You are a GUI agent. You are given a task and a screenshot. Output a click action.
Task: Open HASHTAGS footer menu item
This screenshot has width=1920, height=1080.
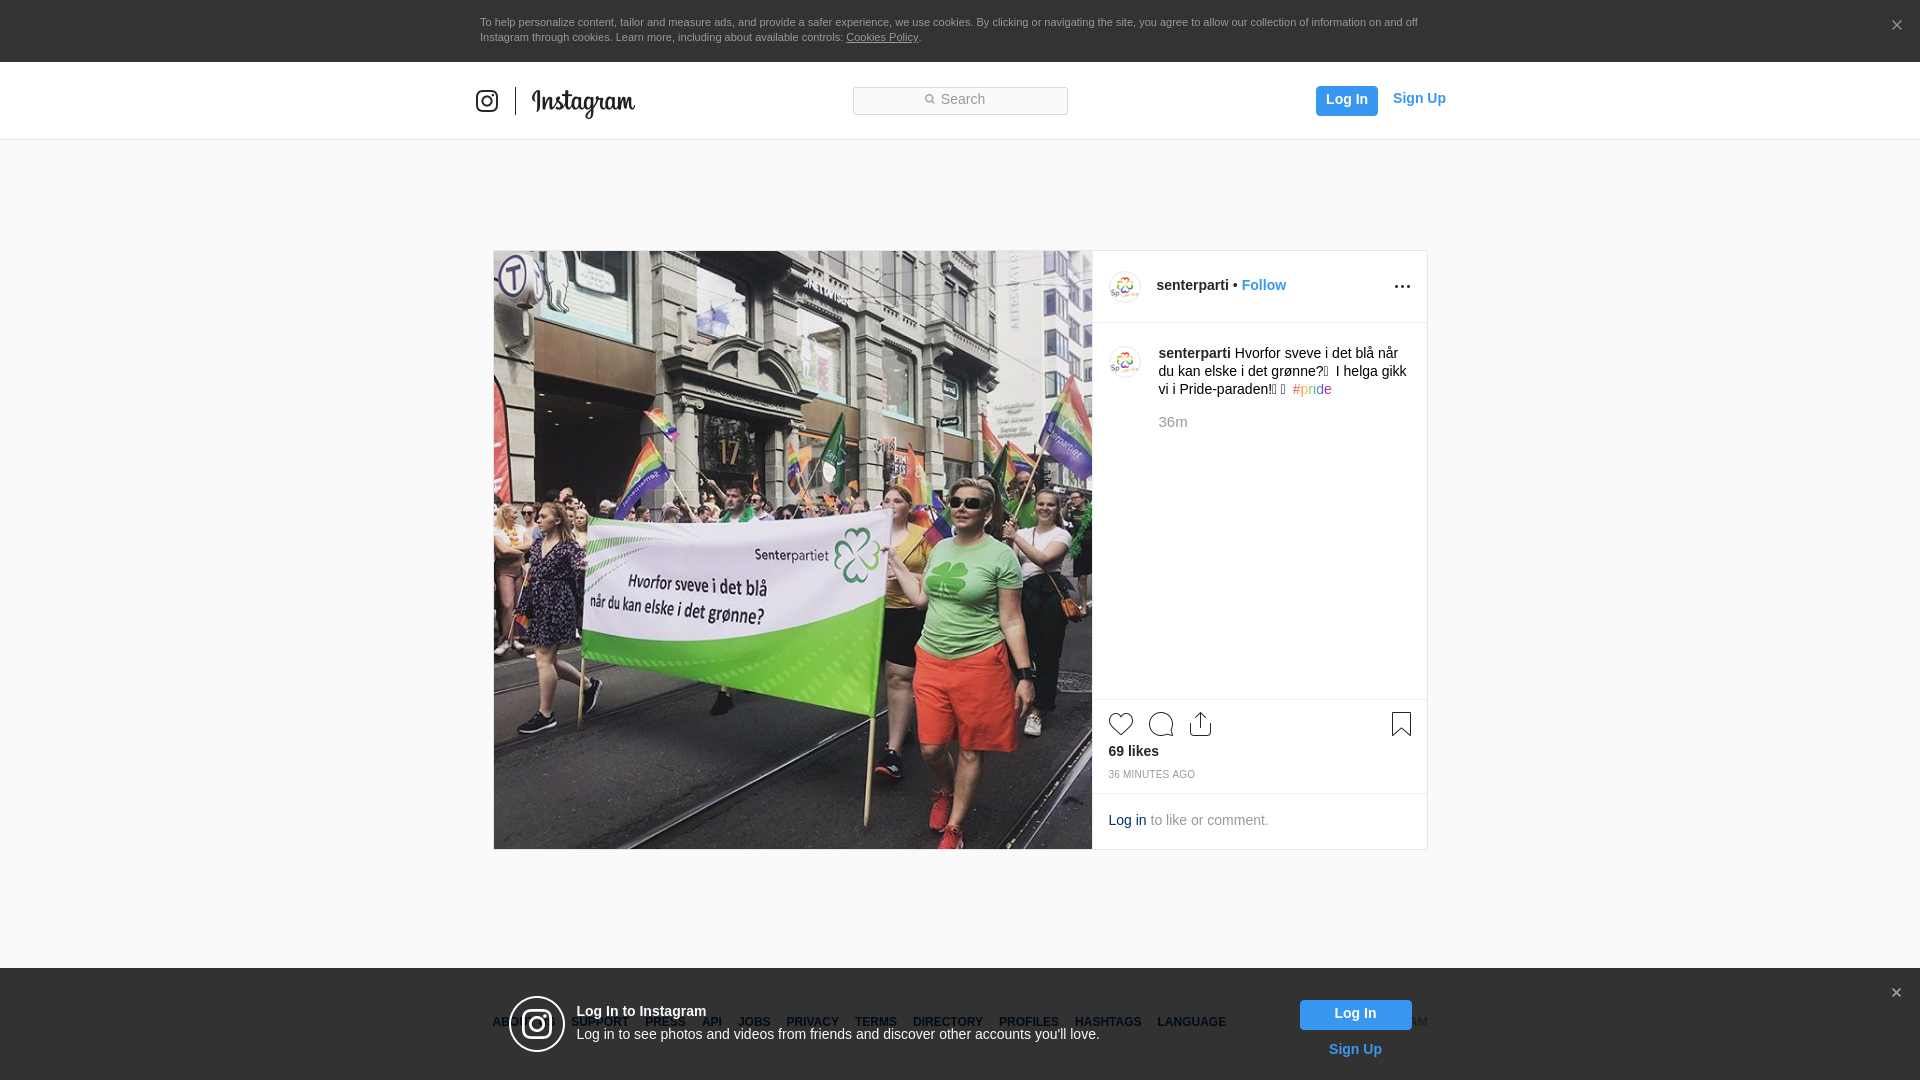tap(1107, 1022)
